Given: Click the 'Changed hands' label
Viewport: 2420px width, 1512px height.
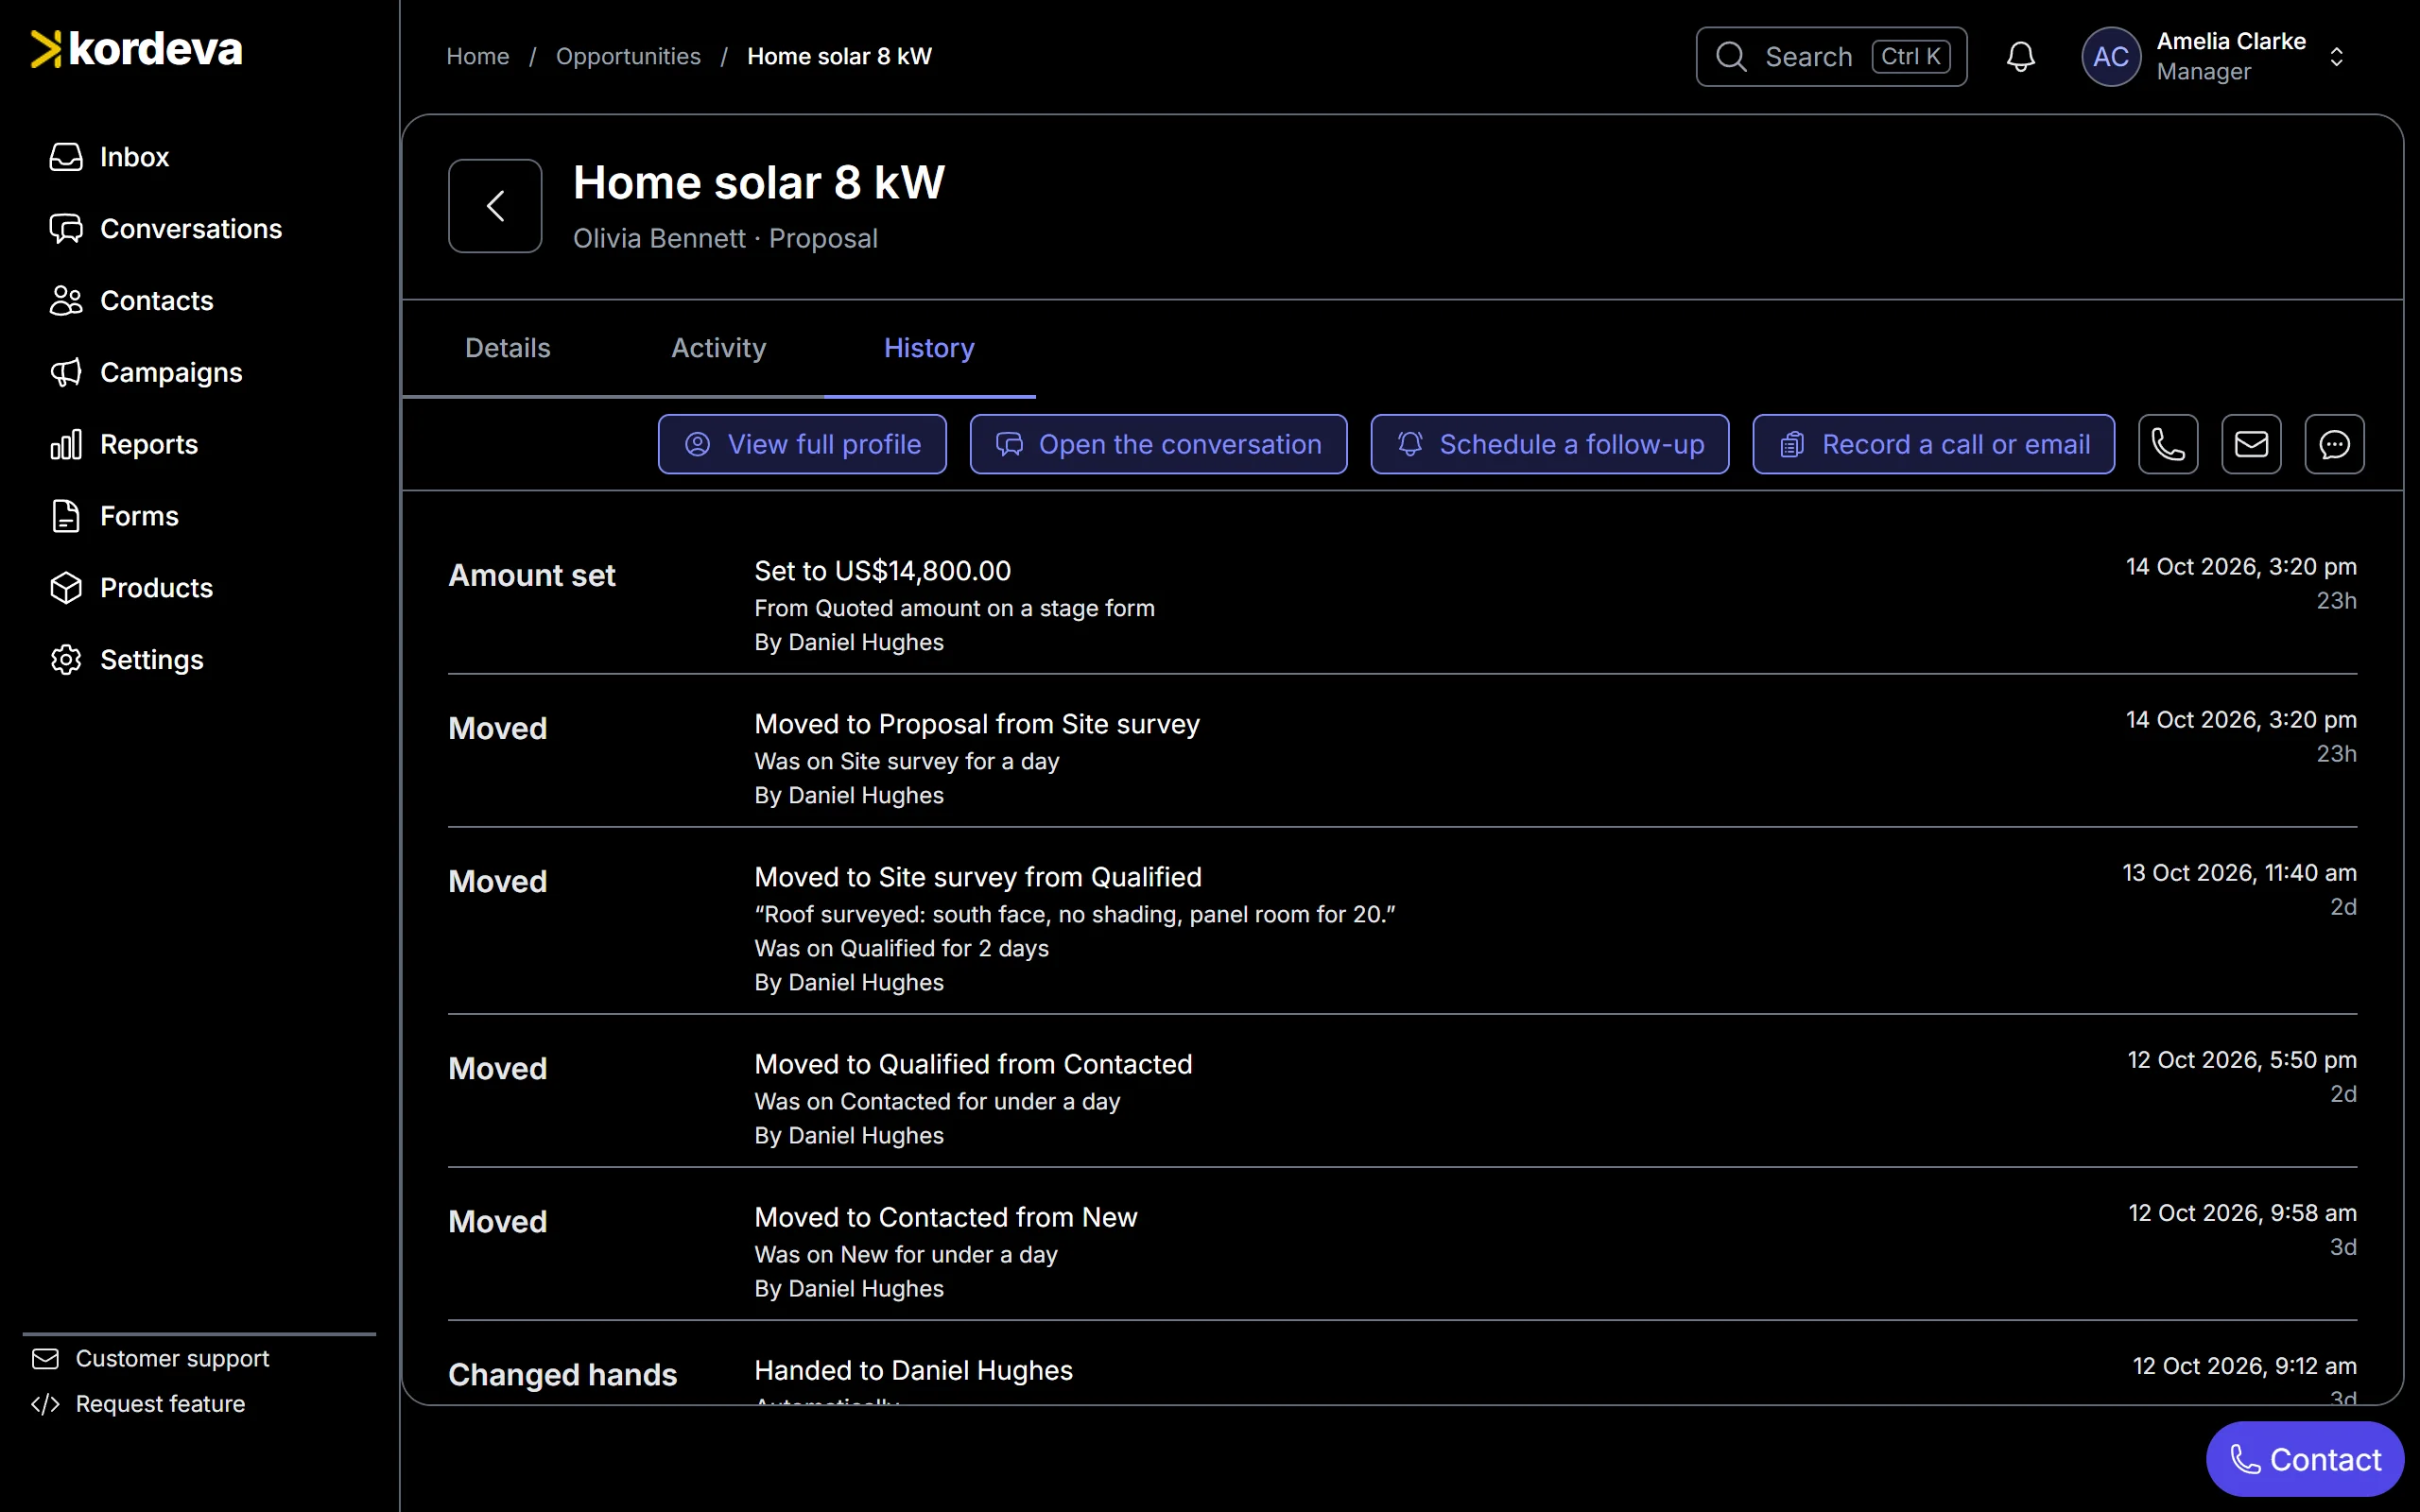Looking at the screenshot, I should 562,1375.
